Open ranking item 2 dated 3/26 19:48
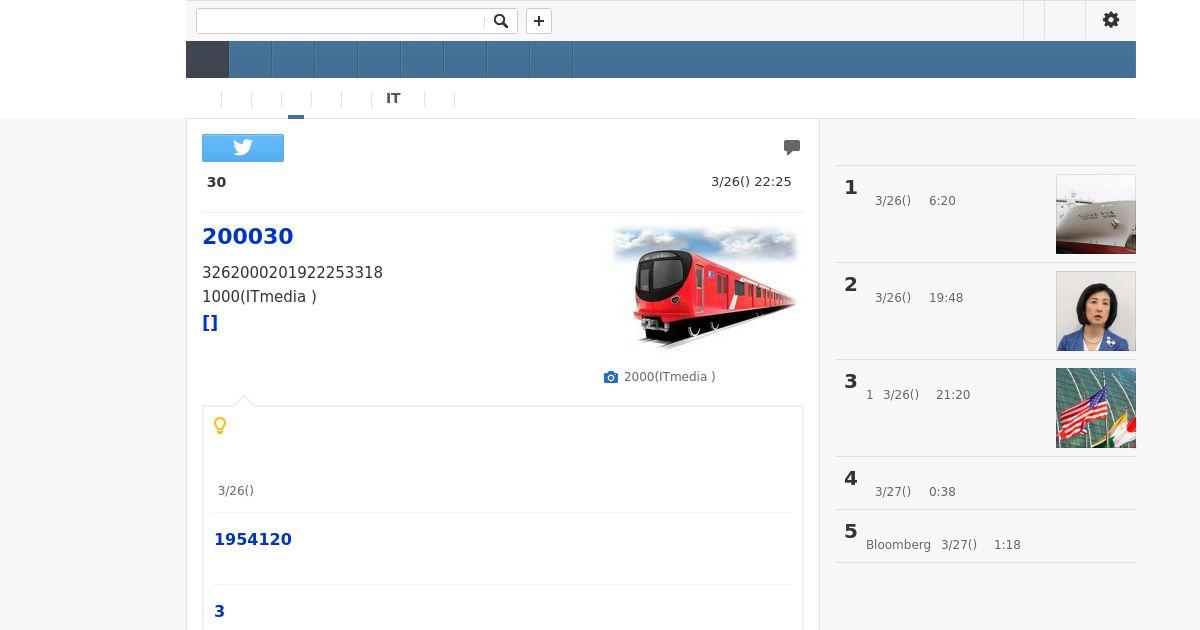This screenshot has height=630, width=1200. [986, 311]
